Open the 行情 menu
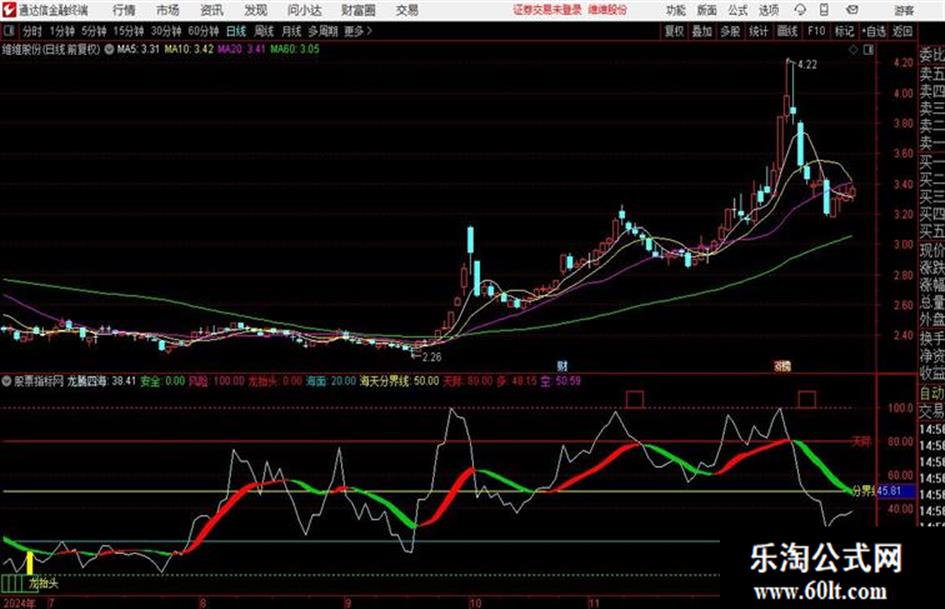 point(124,10)
